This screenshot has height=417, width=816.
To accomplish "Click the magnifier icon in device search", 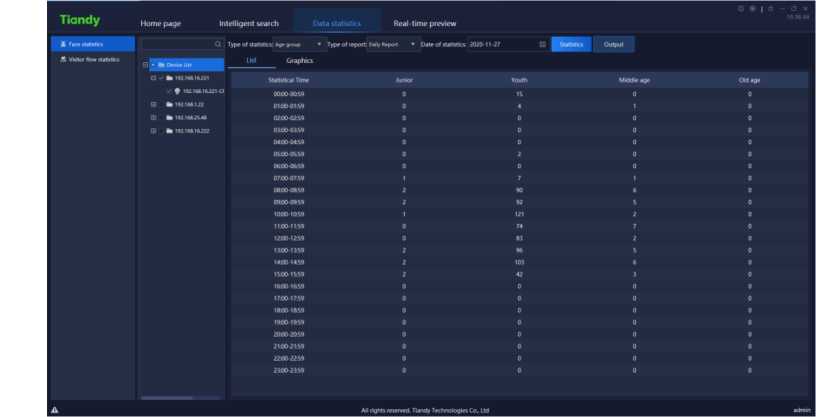I will point(218,45).
